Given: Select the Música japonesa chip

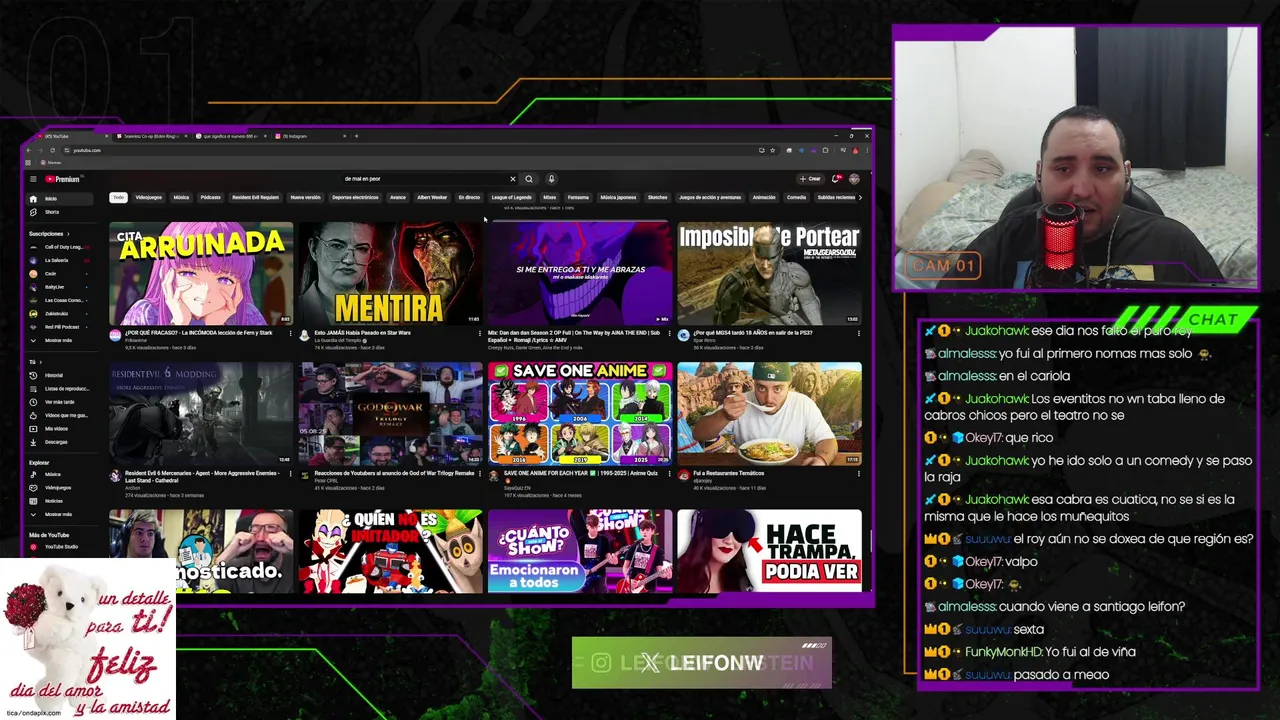Looking at the screenshot, I should coord(618,197).
